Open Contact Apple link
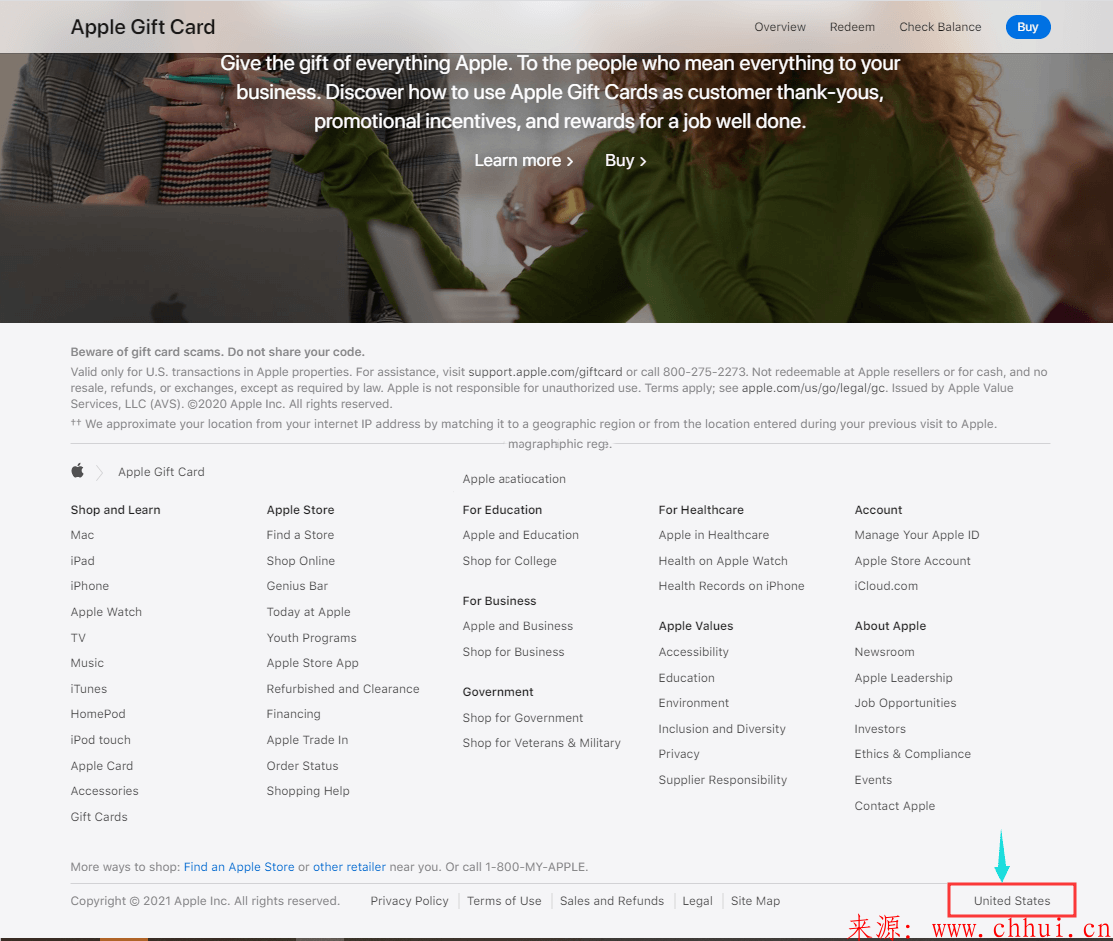Viewport: 1113px width, 941px height. click(x=894, y=805)
